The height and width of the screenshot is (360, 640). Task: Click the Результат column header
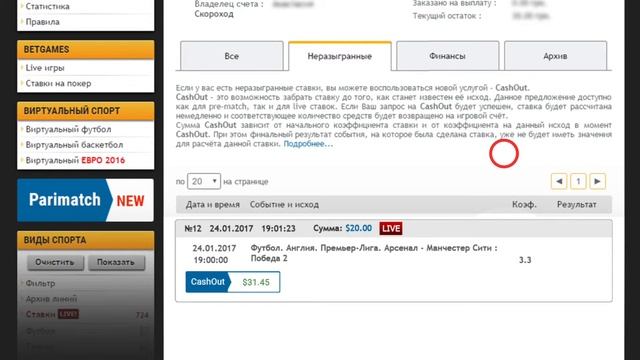click(576, 204)
